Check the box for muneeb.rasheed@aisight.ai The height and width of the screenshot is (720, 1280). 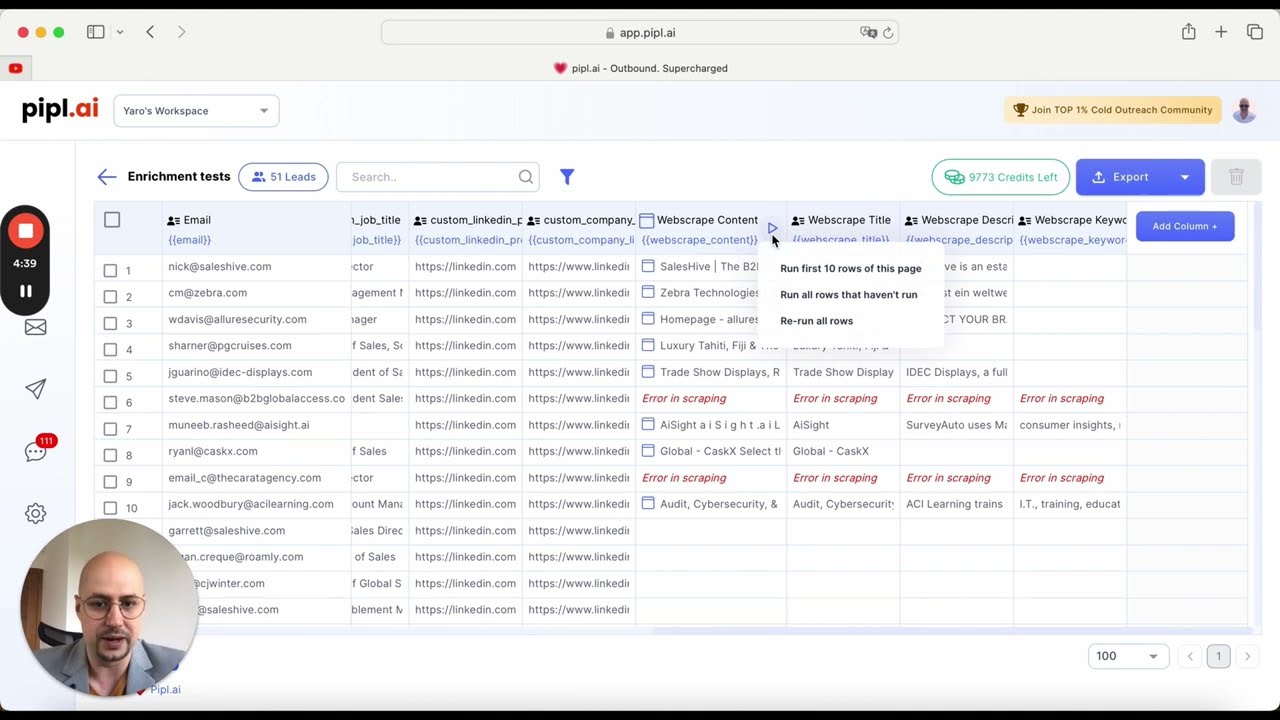click(x=110, y=429)
